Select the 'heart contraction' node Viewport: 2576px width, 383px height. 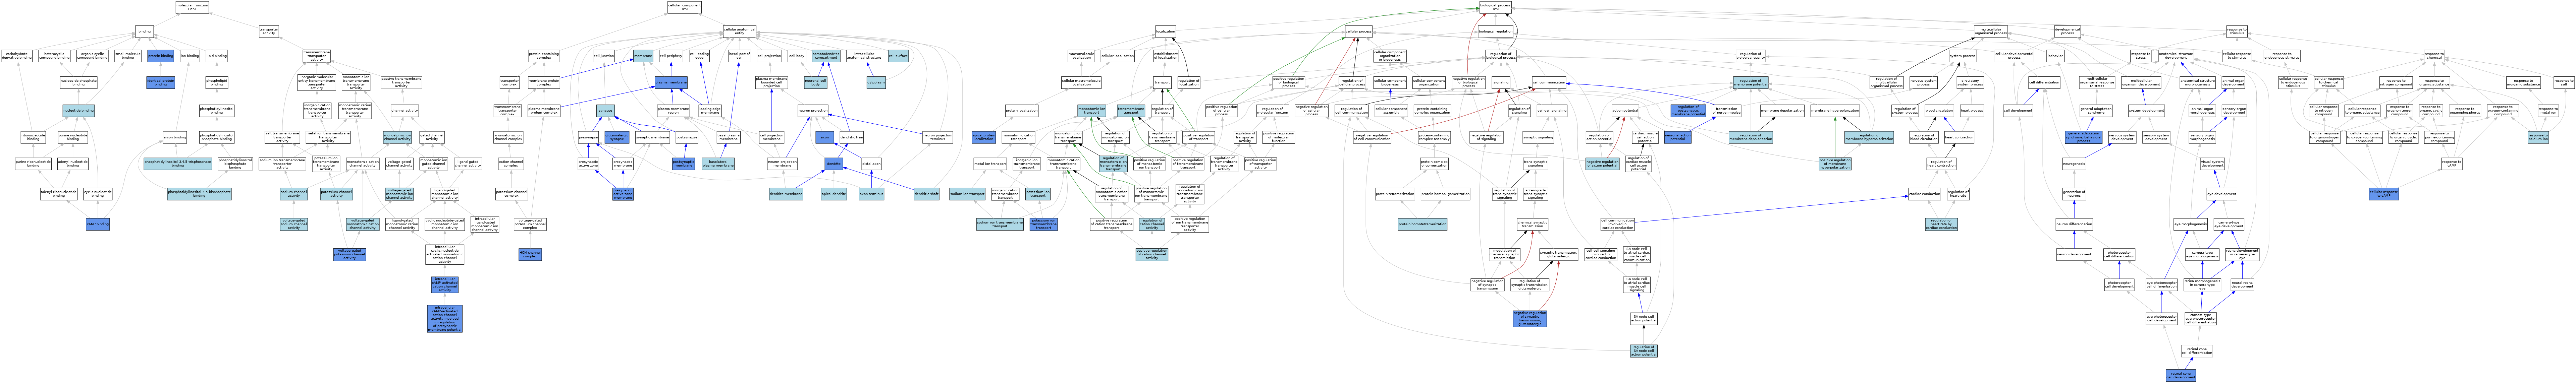pos(1958,137)
